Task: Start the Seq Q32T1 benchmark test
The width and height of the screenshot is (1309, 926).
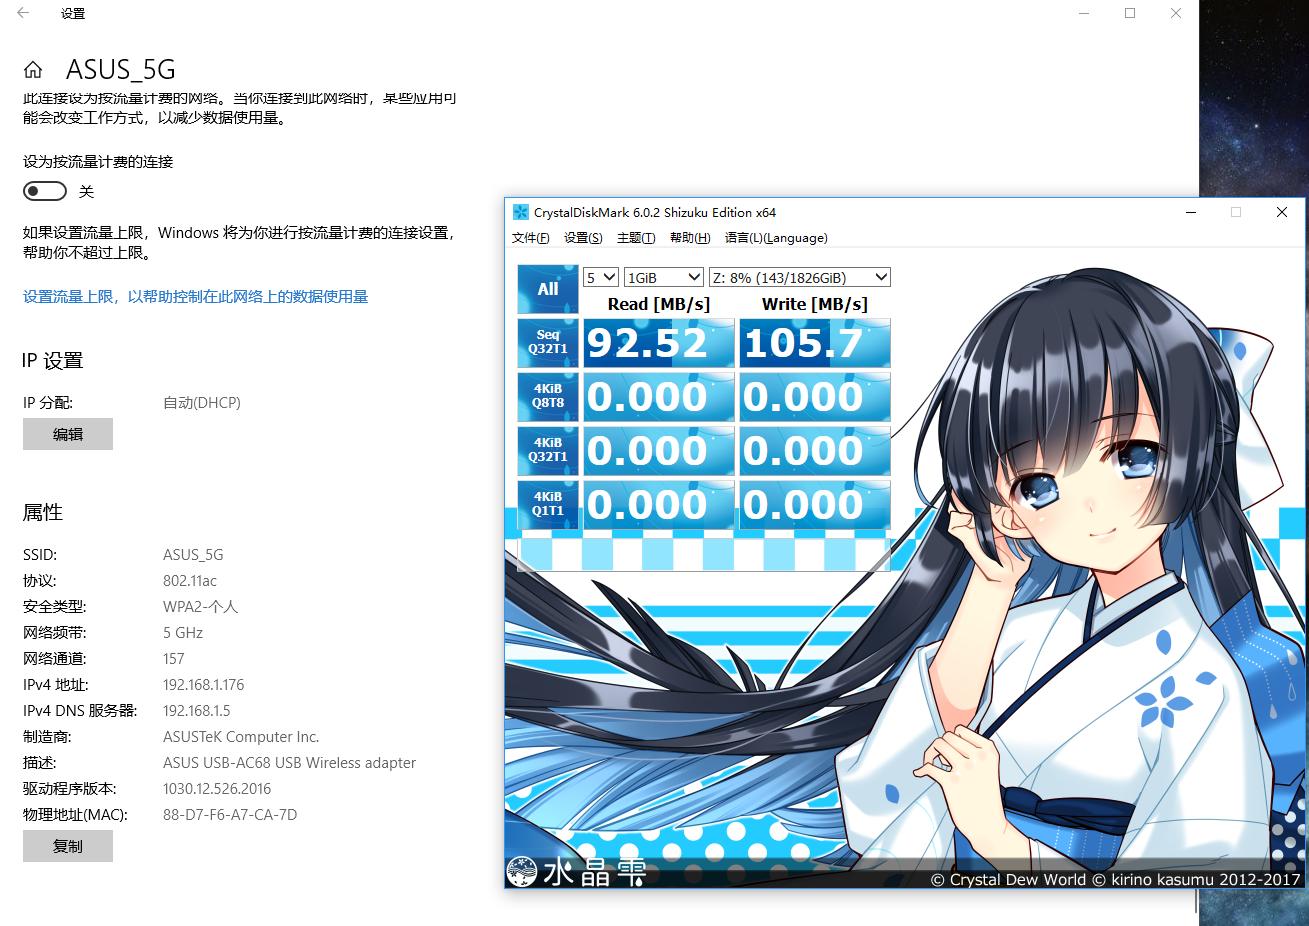Action: pos(547,343)
